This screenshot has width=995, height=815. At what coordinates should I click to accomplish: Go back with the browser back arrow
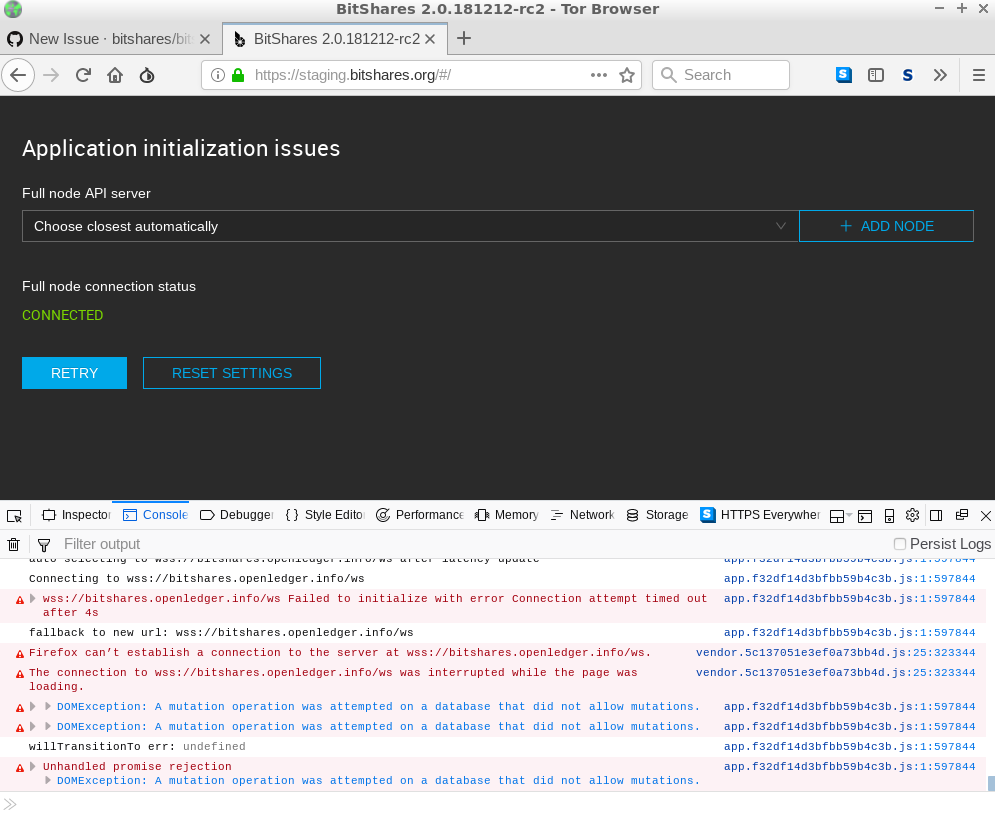pyautogui.click(x=18, y=76)
